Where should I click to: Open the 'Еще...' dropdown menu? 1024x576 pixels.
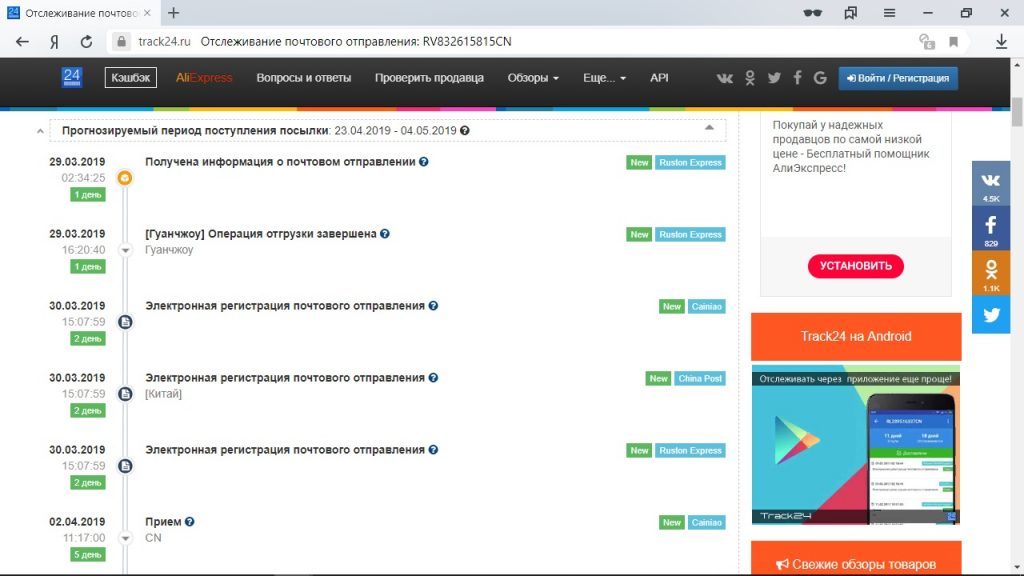pyautogui.click(x=604, y=78)
